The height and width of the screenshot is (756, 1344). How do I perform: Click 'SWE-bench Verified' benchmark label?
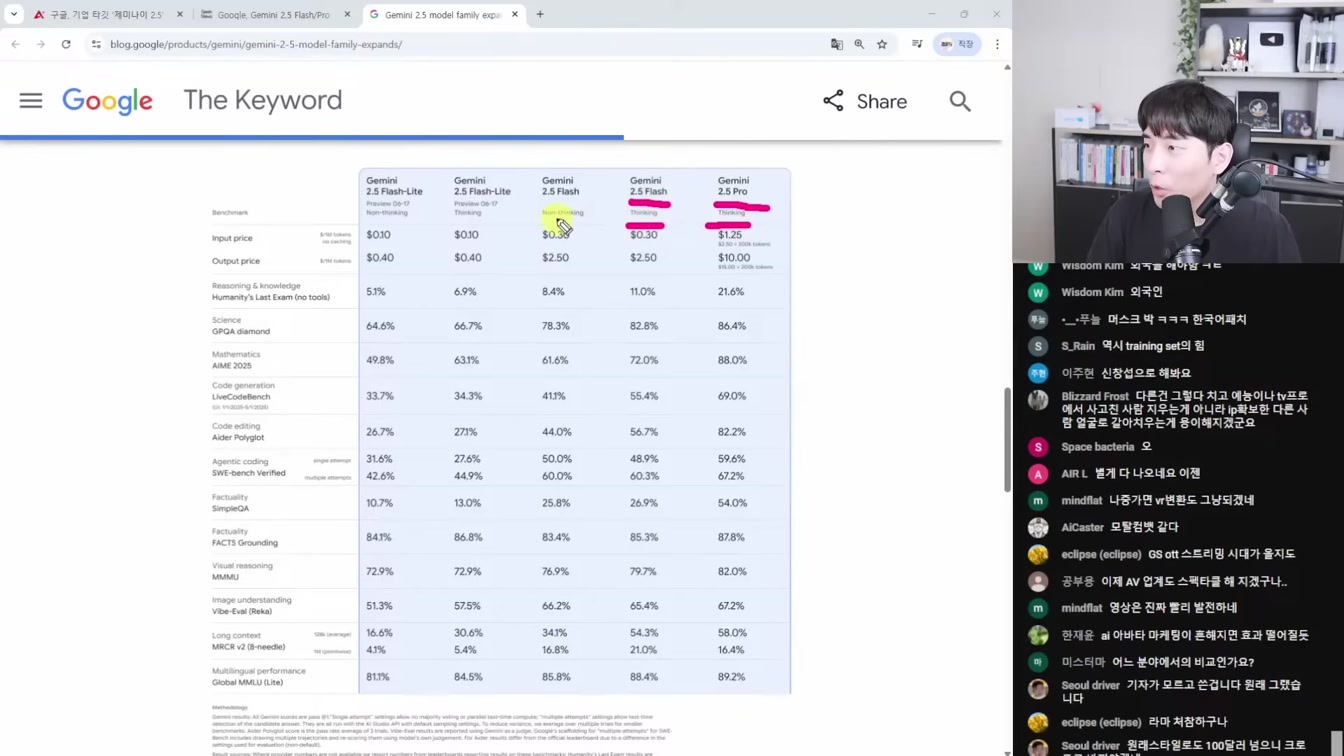248,473
